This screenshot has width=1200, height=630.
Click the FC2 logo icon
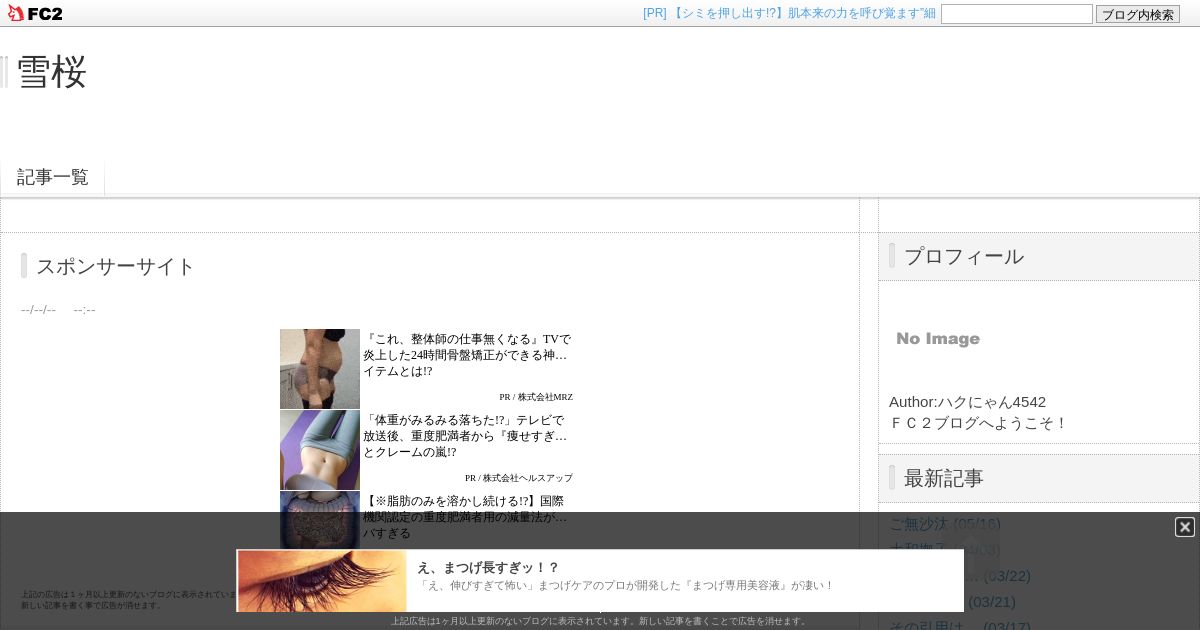(x=35, y=13)
